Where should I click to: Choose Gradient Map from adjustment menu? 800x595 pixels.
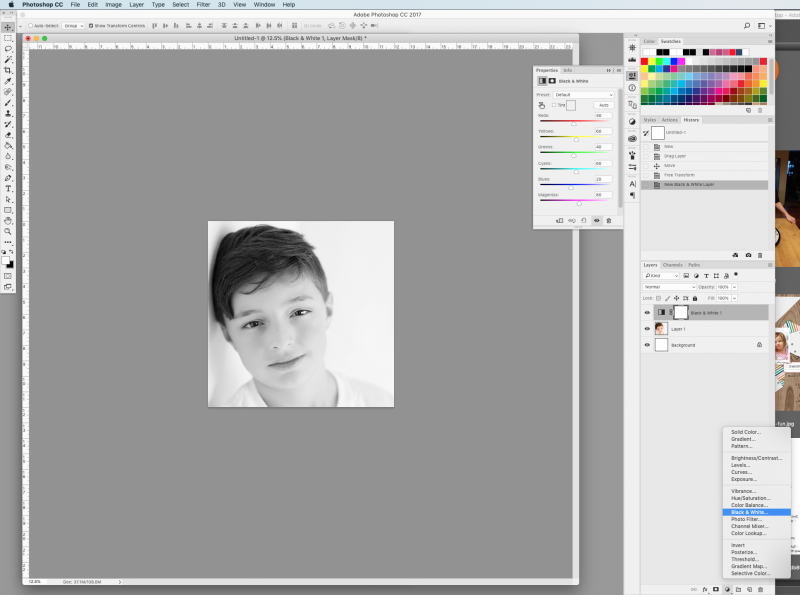(x=748, y=566)
